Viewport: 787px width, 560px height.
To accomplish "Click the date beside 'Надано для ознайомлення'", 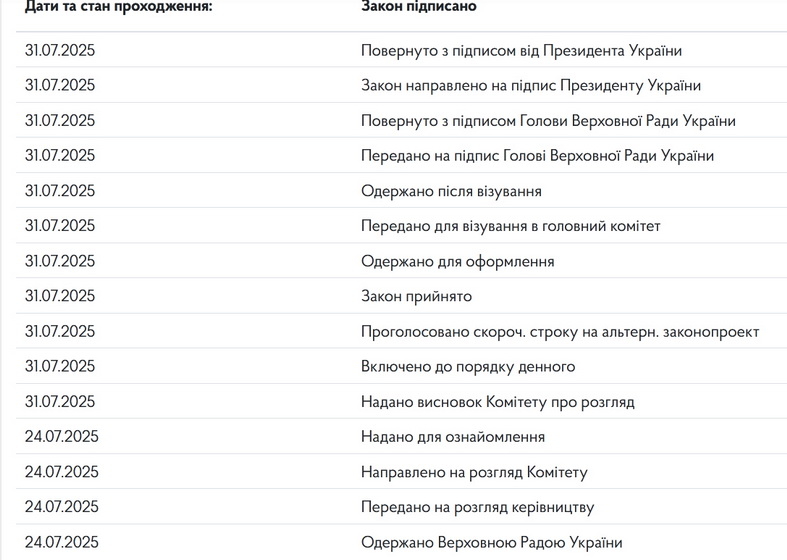I will 60,437.
